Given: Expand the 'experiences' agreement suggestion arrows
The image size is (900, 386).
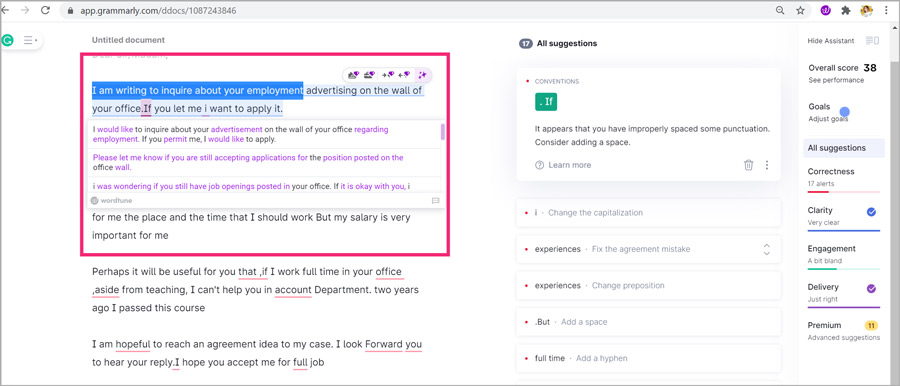Looking at the screenshot, I should [x=766, y=249].
